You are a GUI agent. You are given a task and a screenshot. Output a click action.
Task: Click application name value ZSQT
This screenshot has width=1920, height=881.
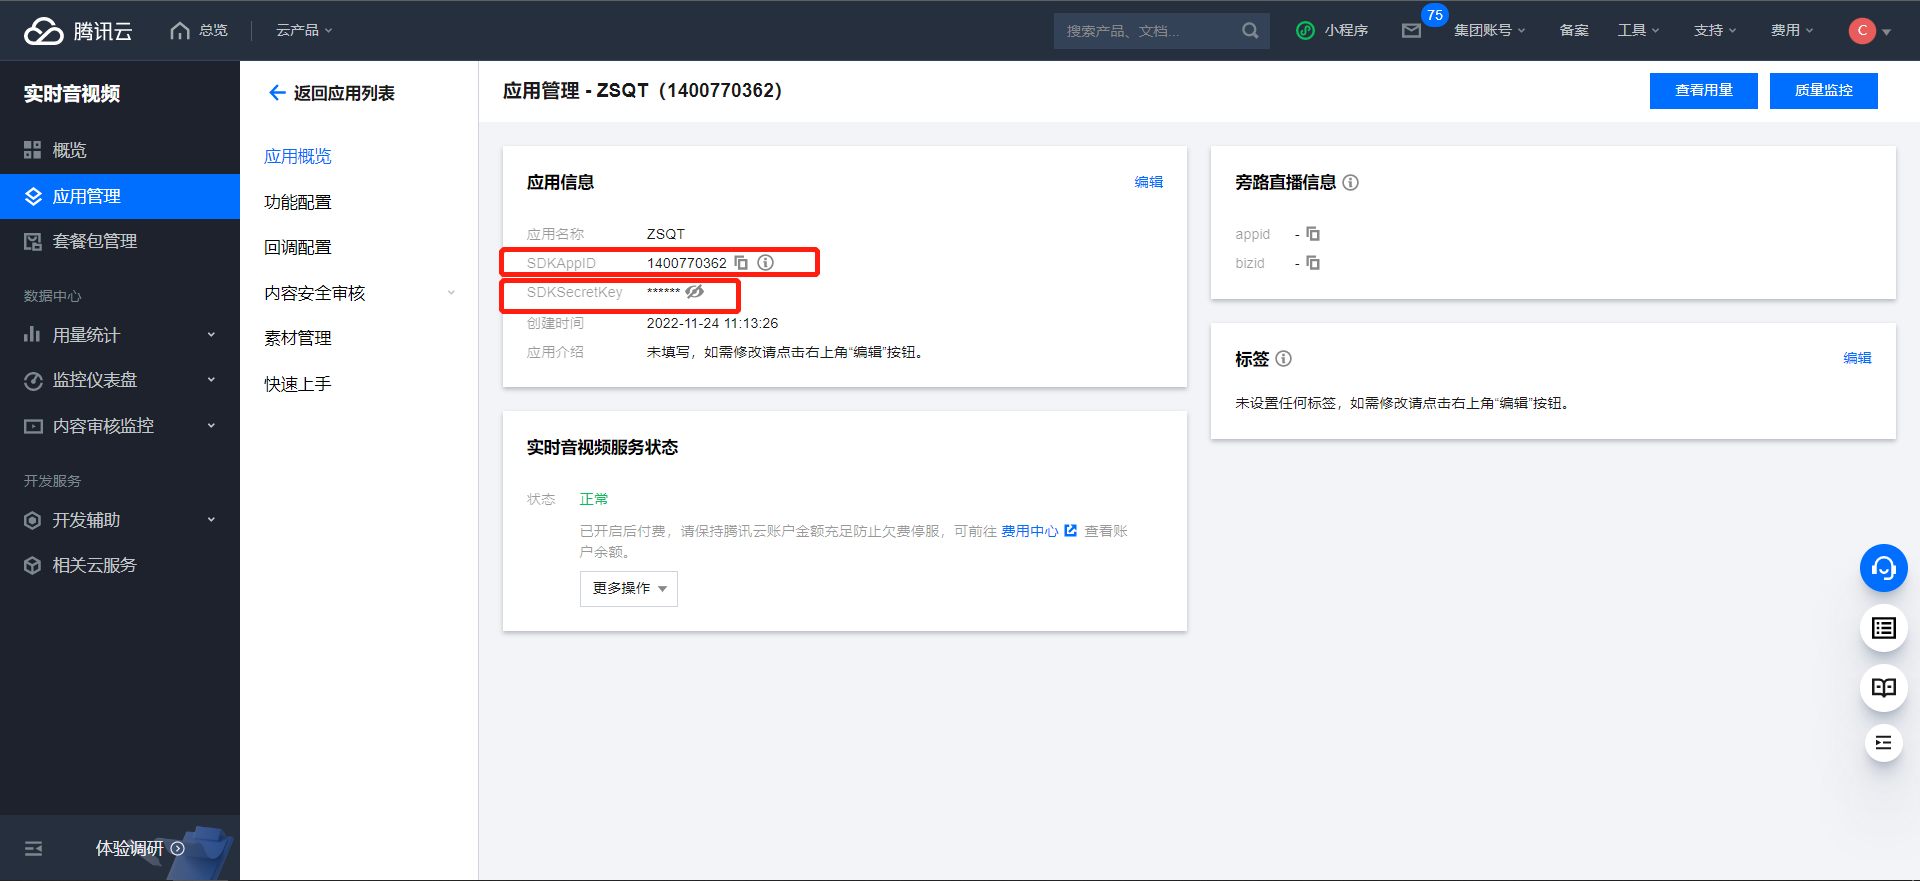[x=666, y=234]
